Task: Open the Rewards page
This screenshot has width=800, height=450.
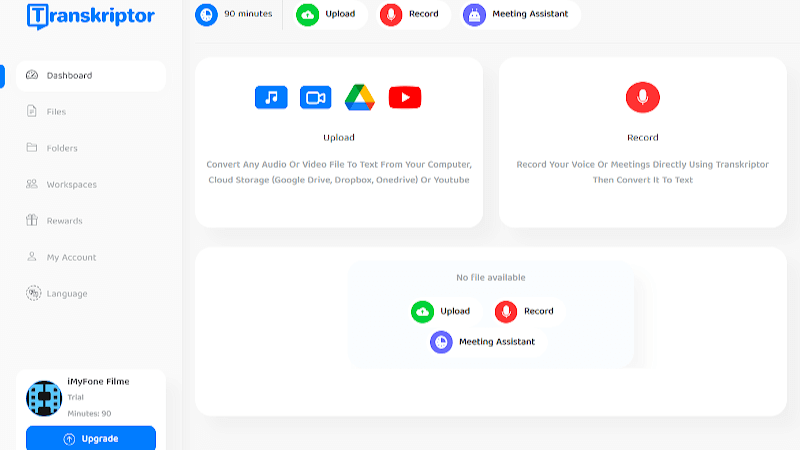Action: [x=64, y=221]
